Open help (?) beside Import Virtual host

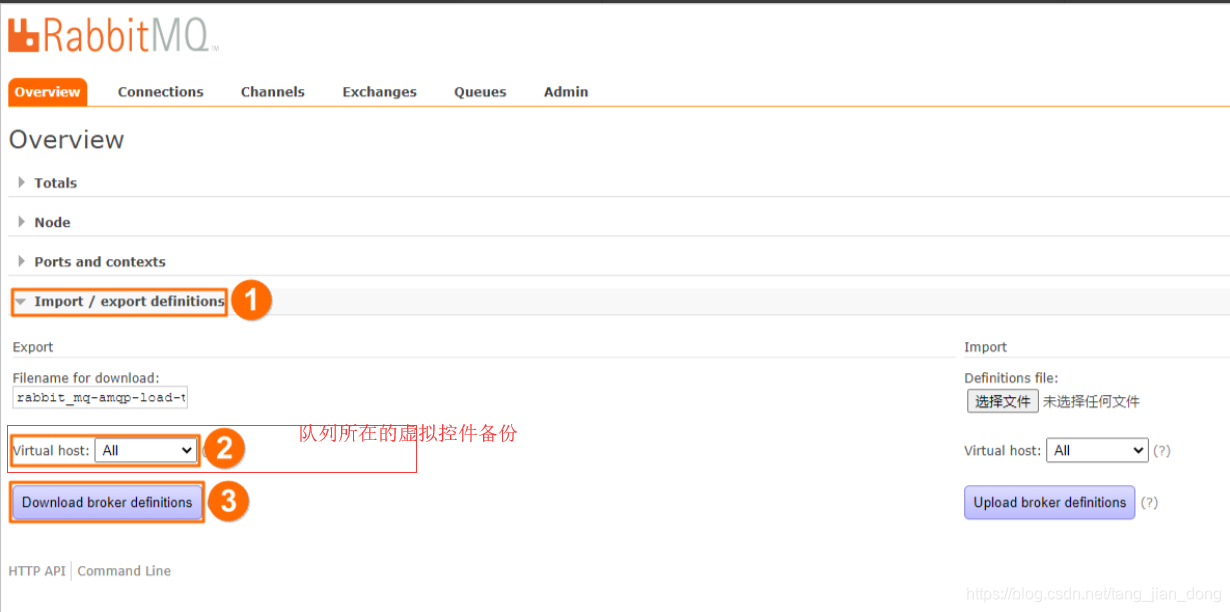tap(1161, 451)
